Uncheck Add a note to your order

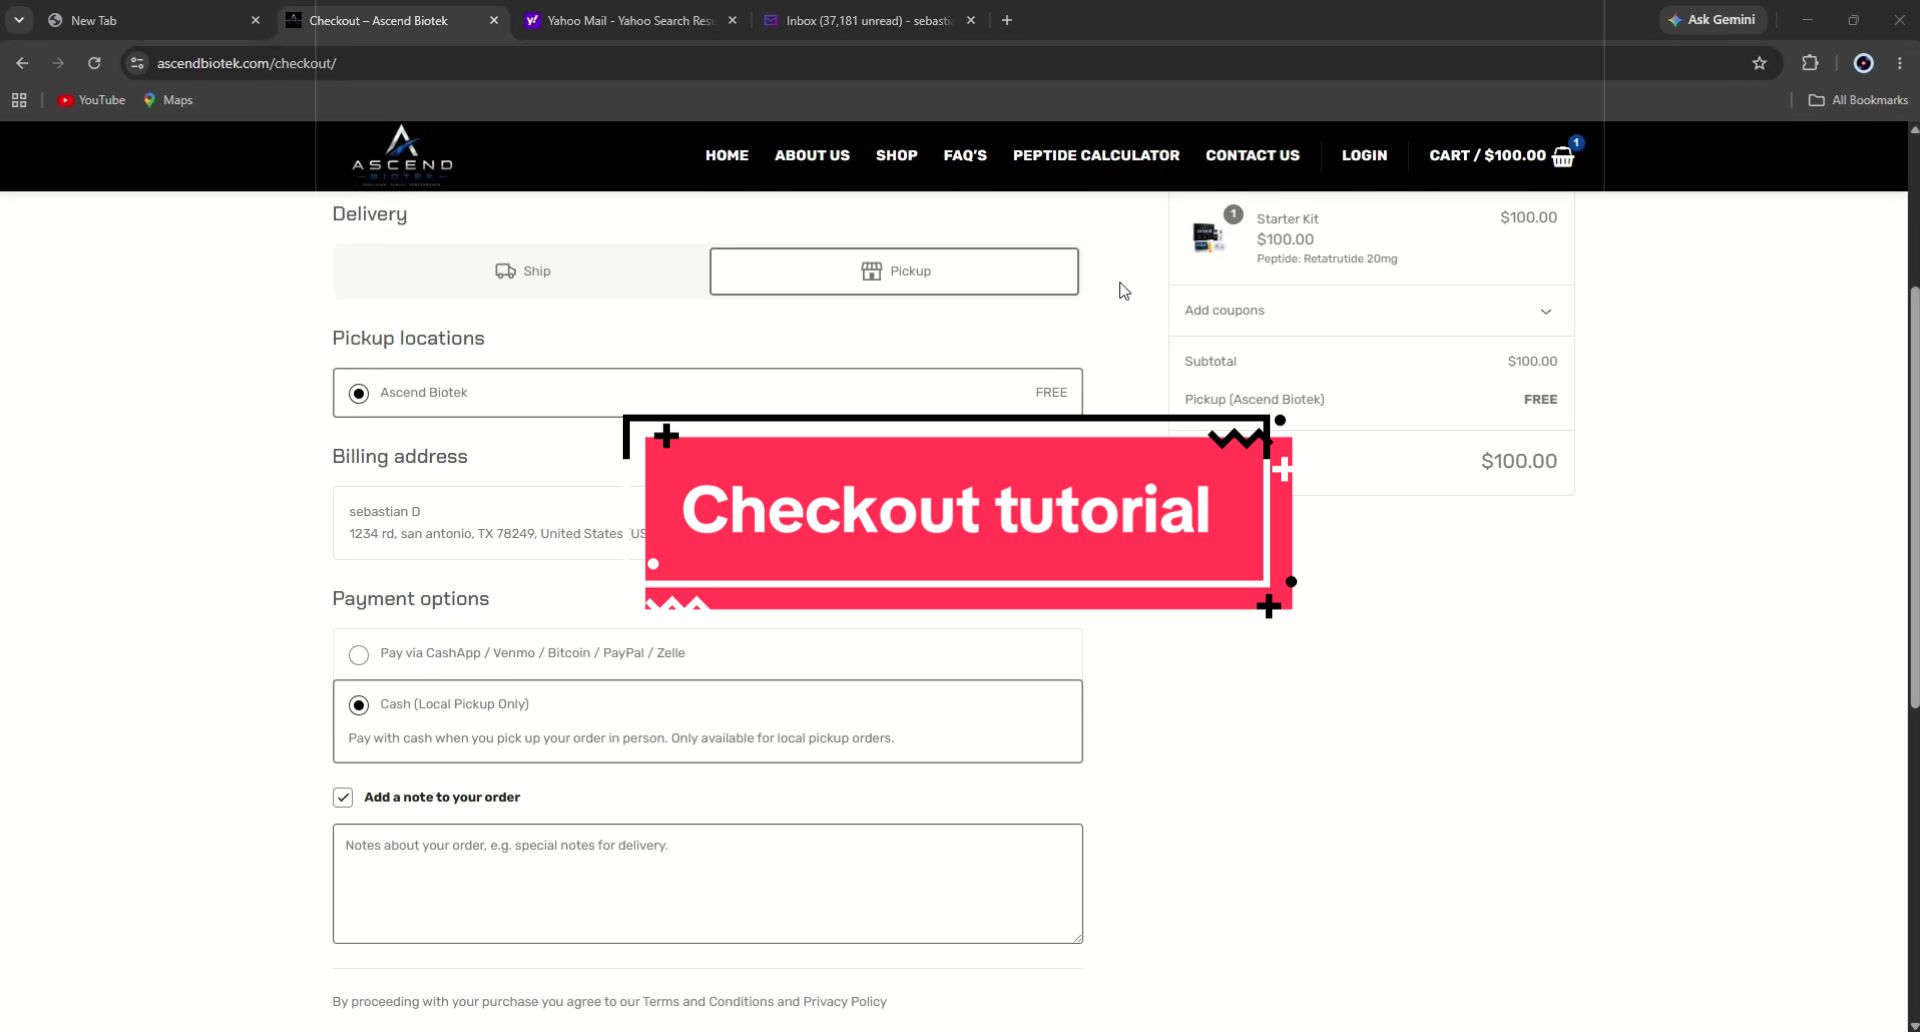pyautogui.click(x=343, y=797)
